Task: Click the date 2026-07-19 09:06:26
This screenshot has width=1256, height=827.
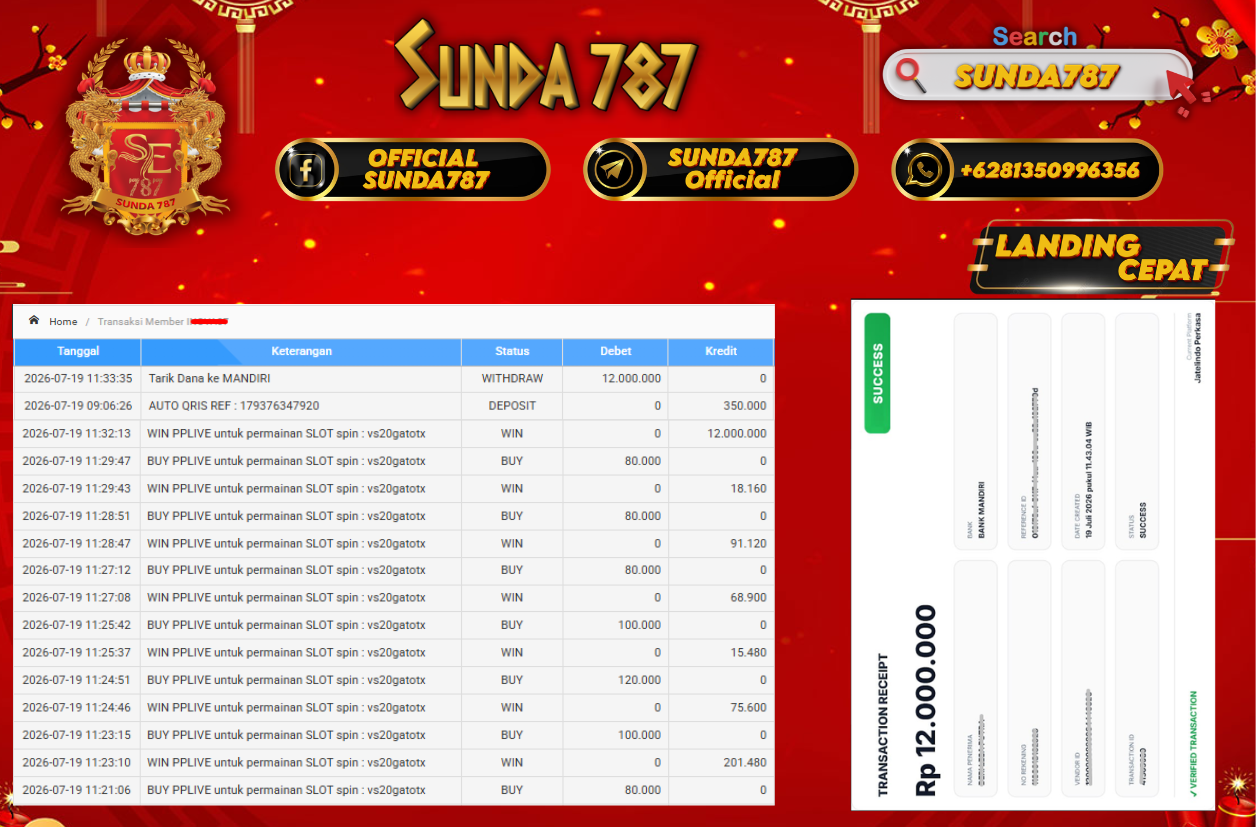Action: pos(78,406)
